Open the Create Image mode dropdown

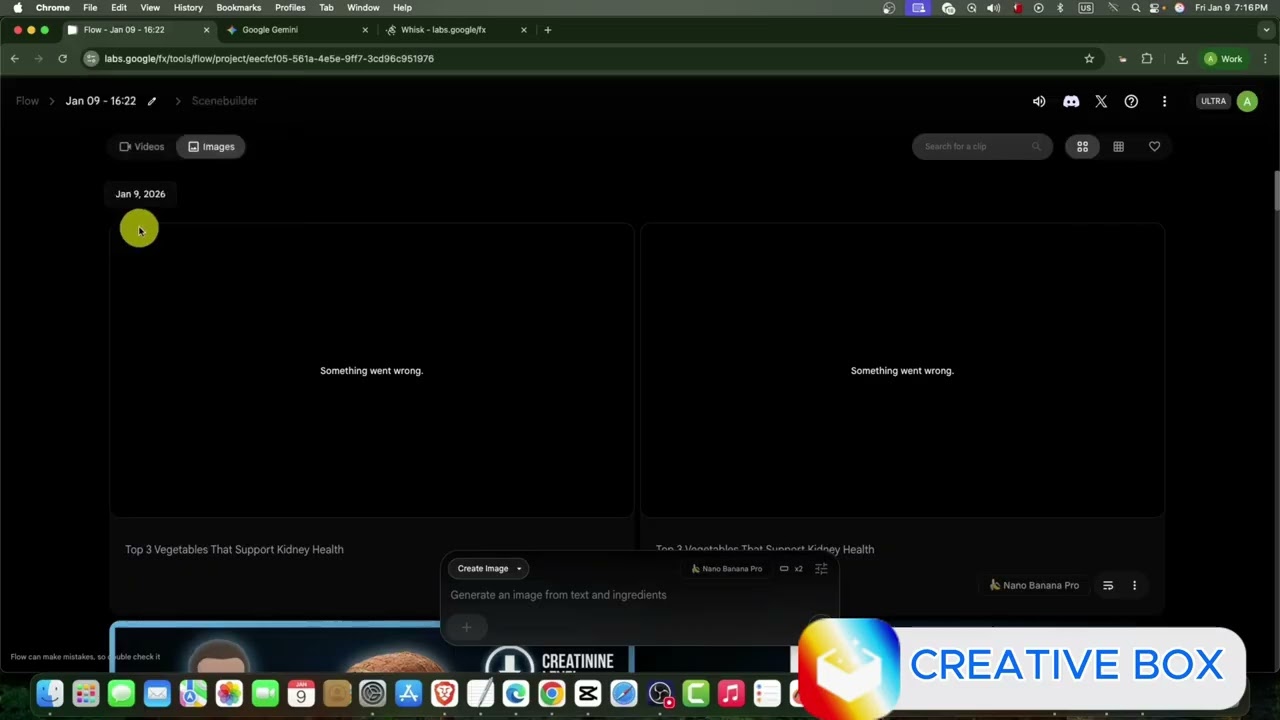(489, 569)
